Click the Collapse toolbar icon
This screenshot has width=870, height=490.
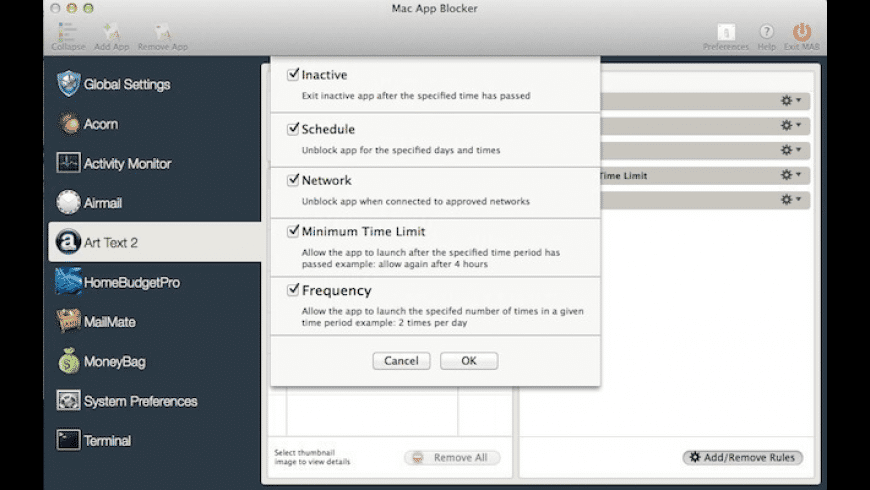click(x=68, y=32)
